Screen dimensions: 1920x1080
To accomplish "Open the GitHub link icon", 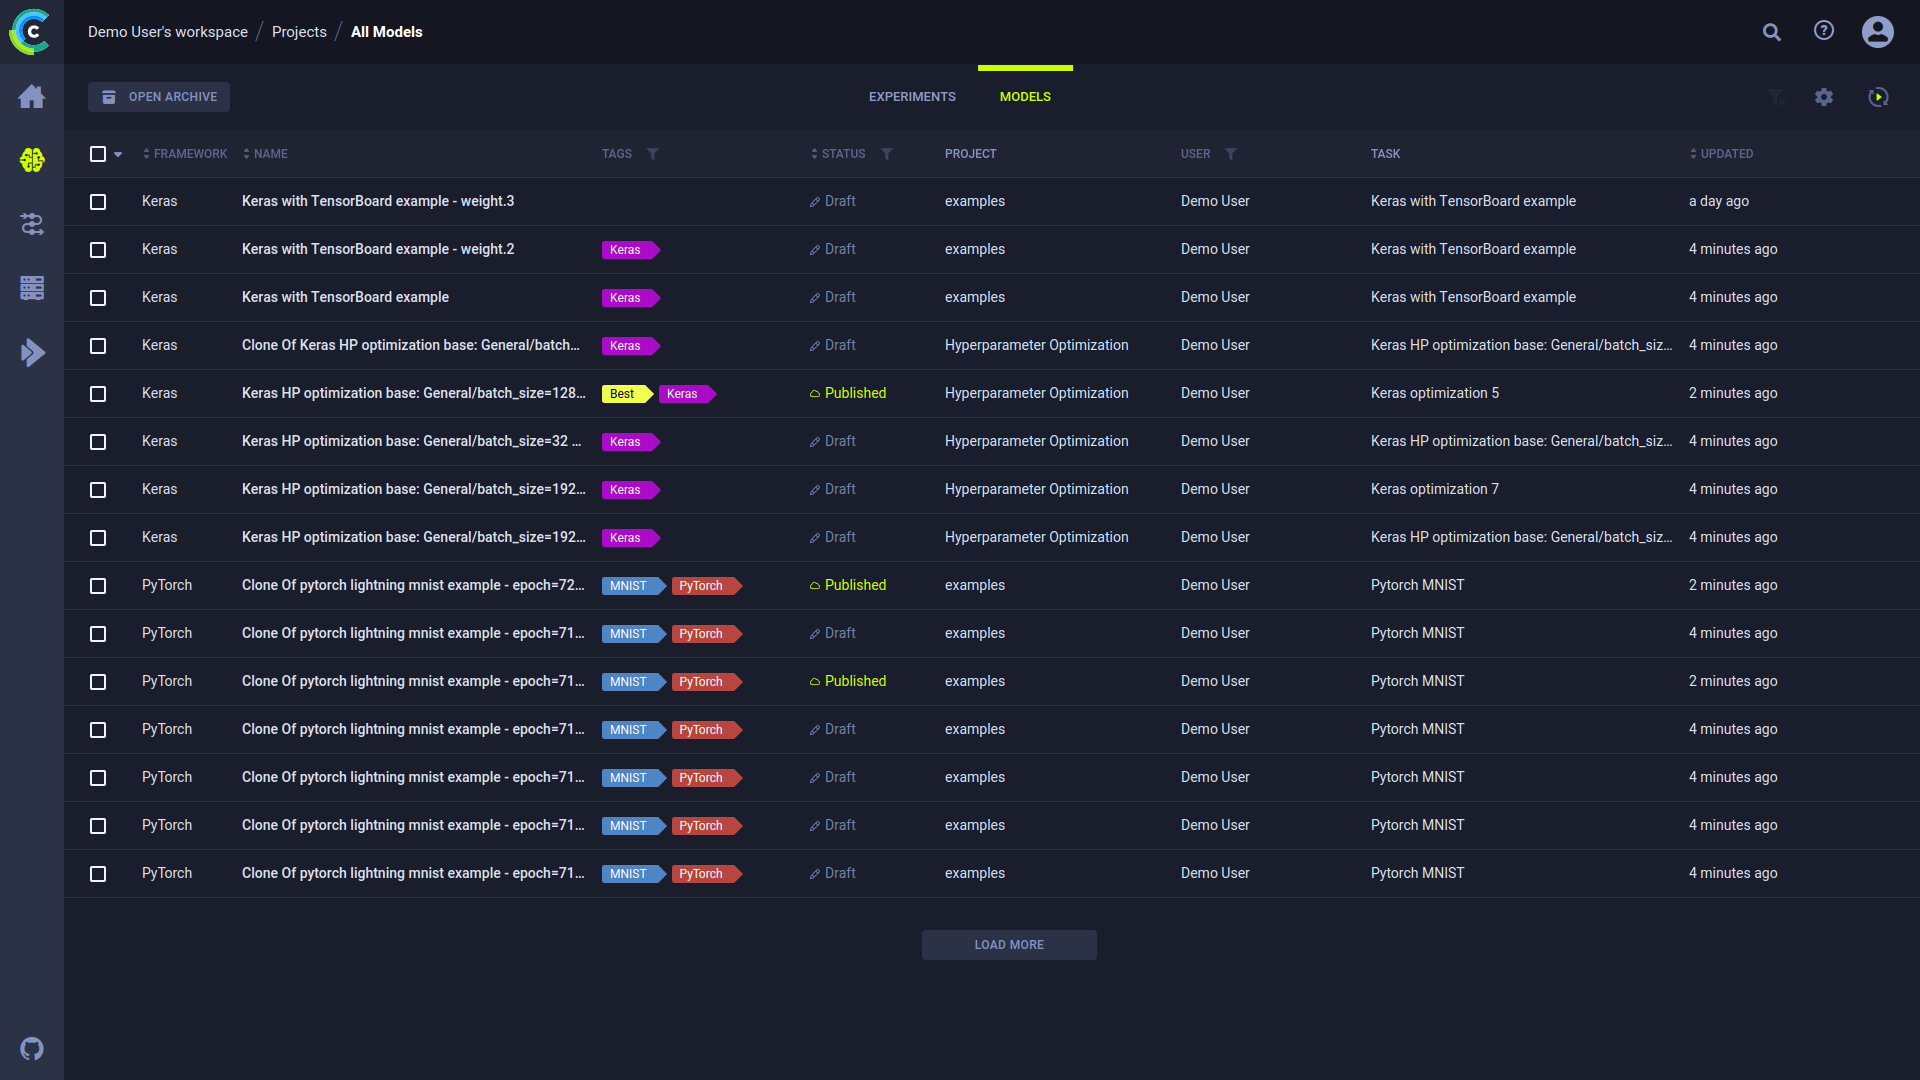I will pyautogui.click(x=32, y=1049).
